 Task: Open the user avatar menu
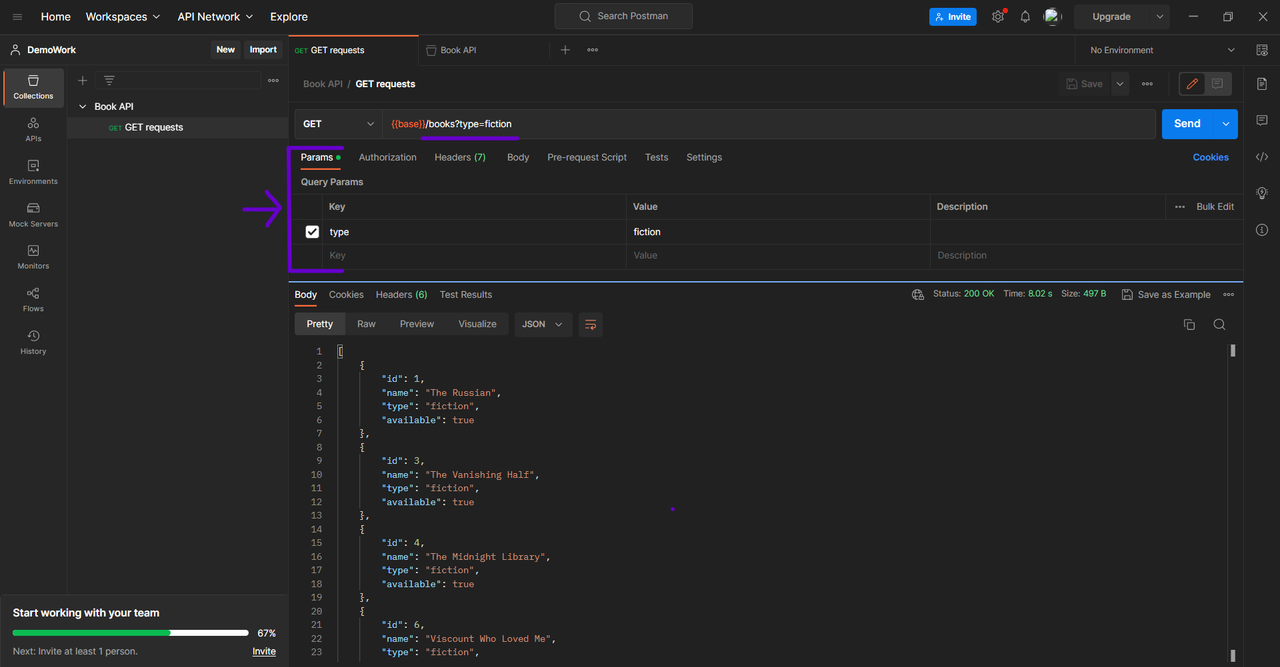(1052, 17)
